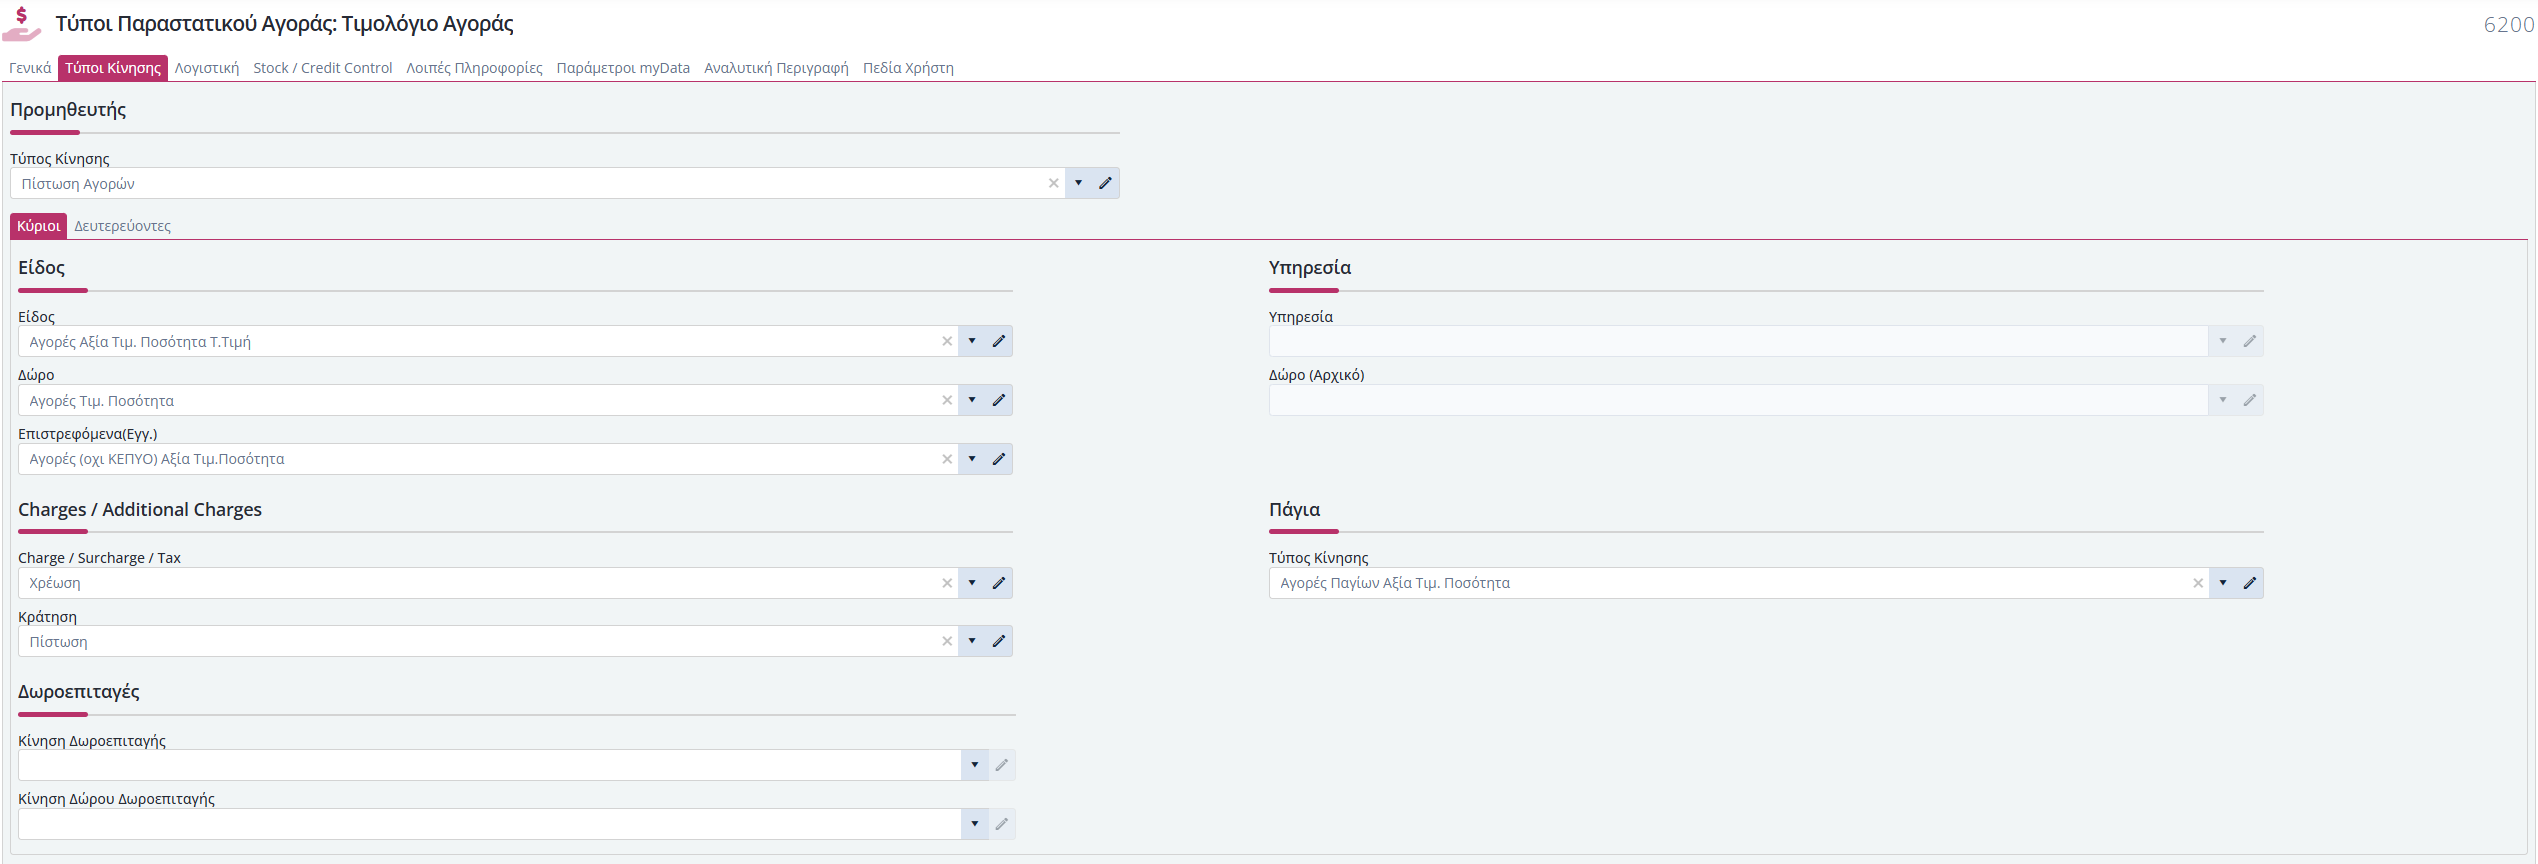Switch to Παράμετροι myData tab
The height and width of the screenshot is (864, 2538).
click(623, 68)
